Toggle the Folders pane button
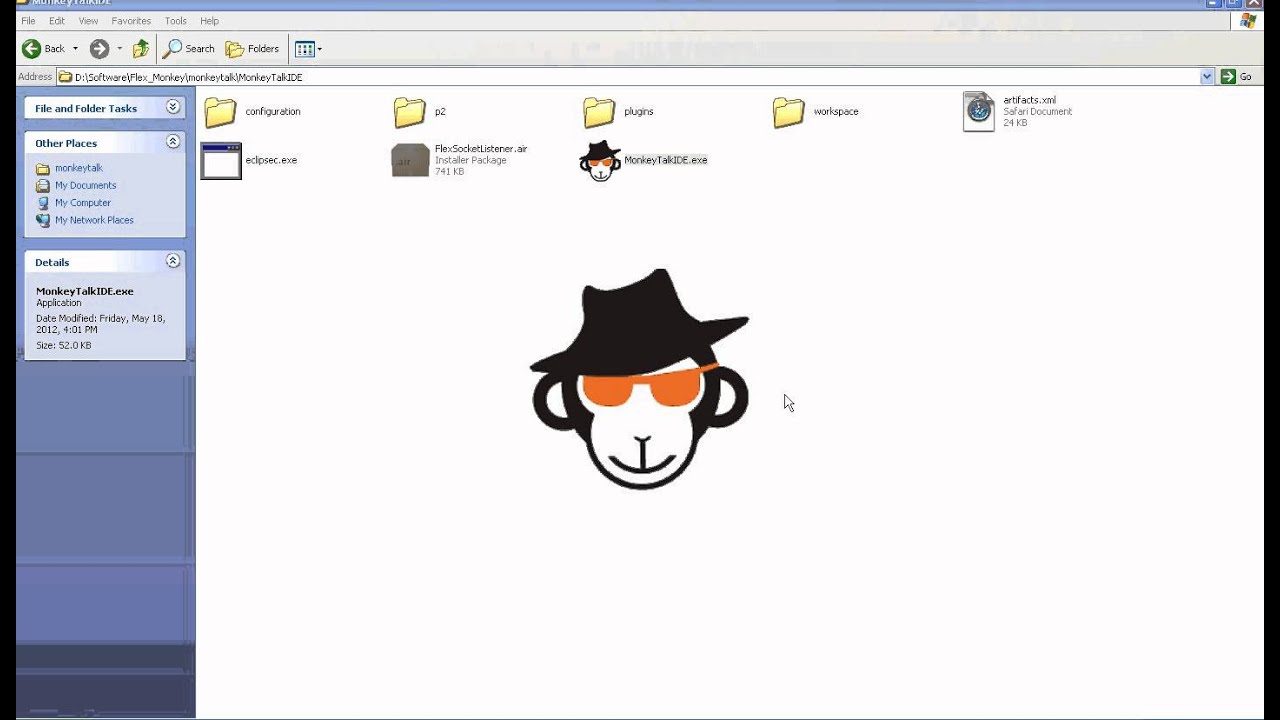The height and width of the screenshot is (720, 1280). 253,48
